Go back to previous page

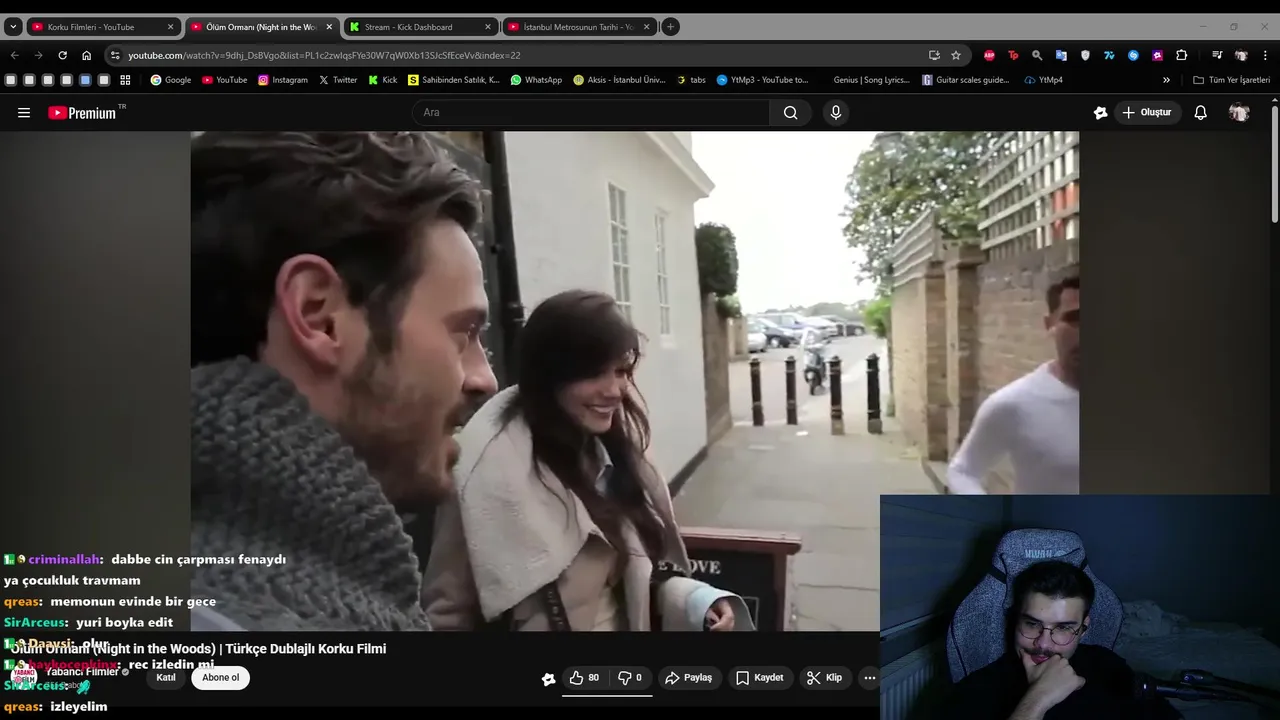click(x=14, y=55)
